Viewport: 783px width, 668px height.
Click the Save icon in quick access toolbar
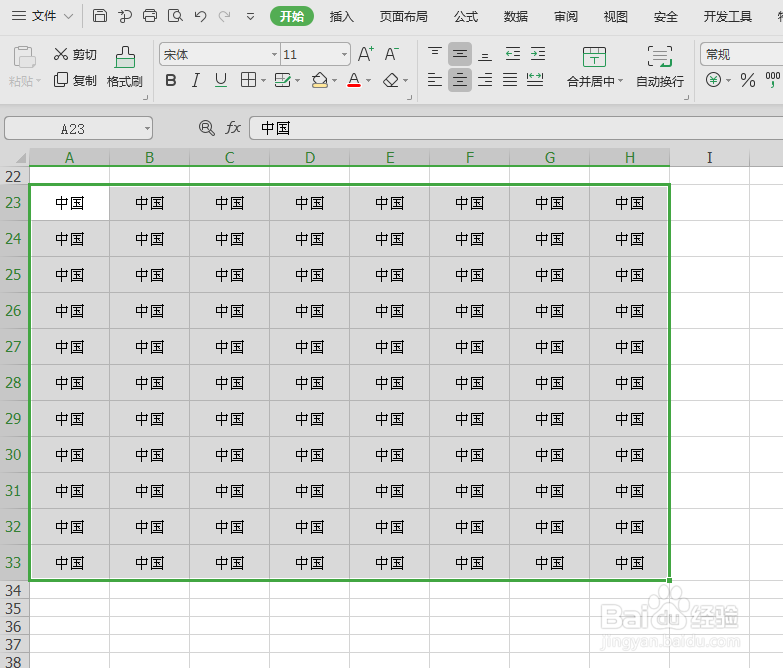100,16
